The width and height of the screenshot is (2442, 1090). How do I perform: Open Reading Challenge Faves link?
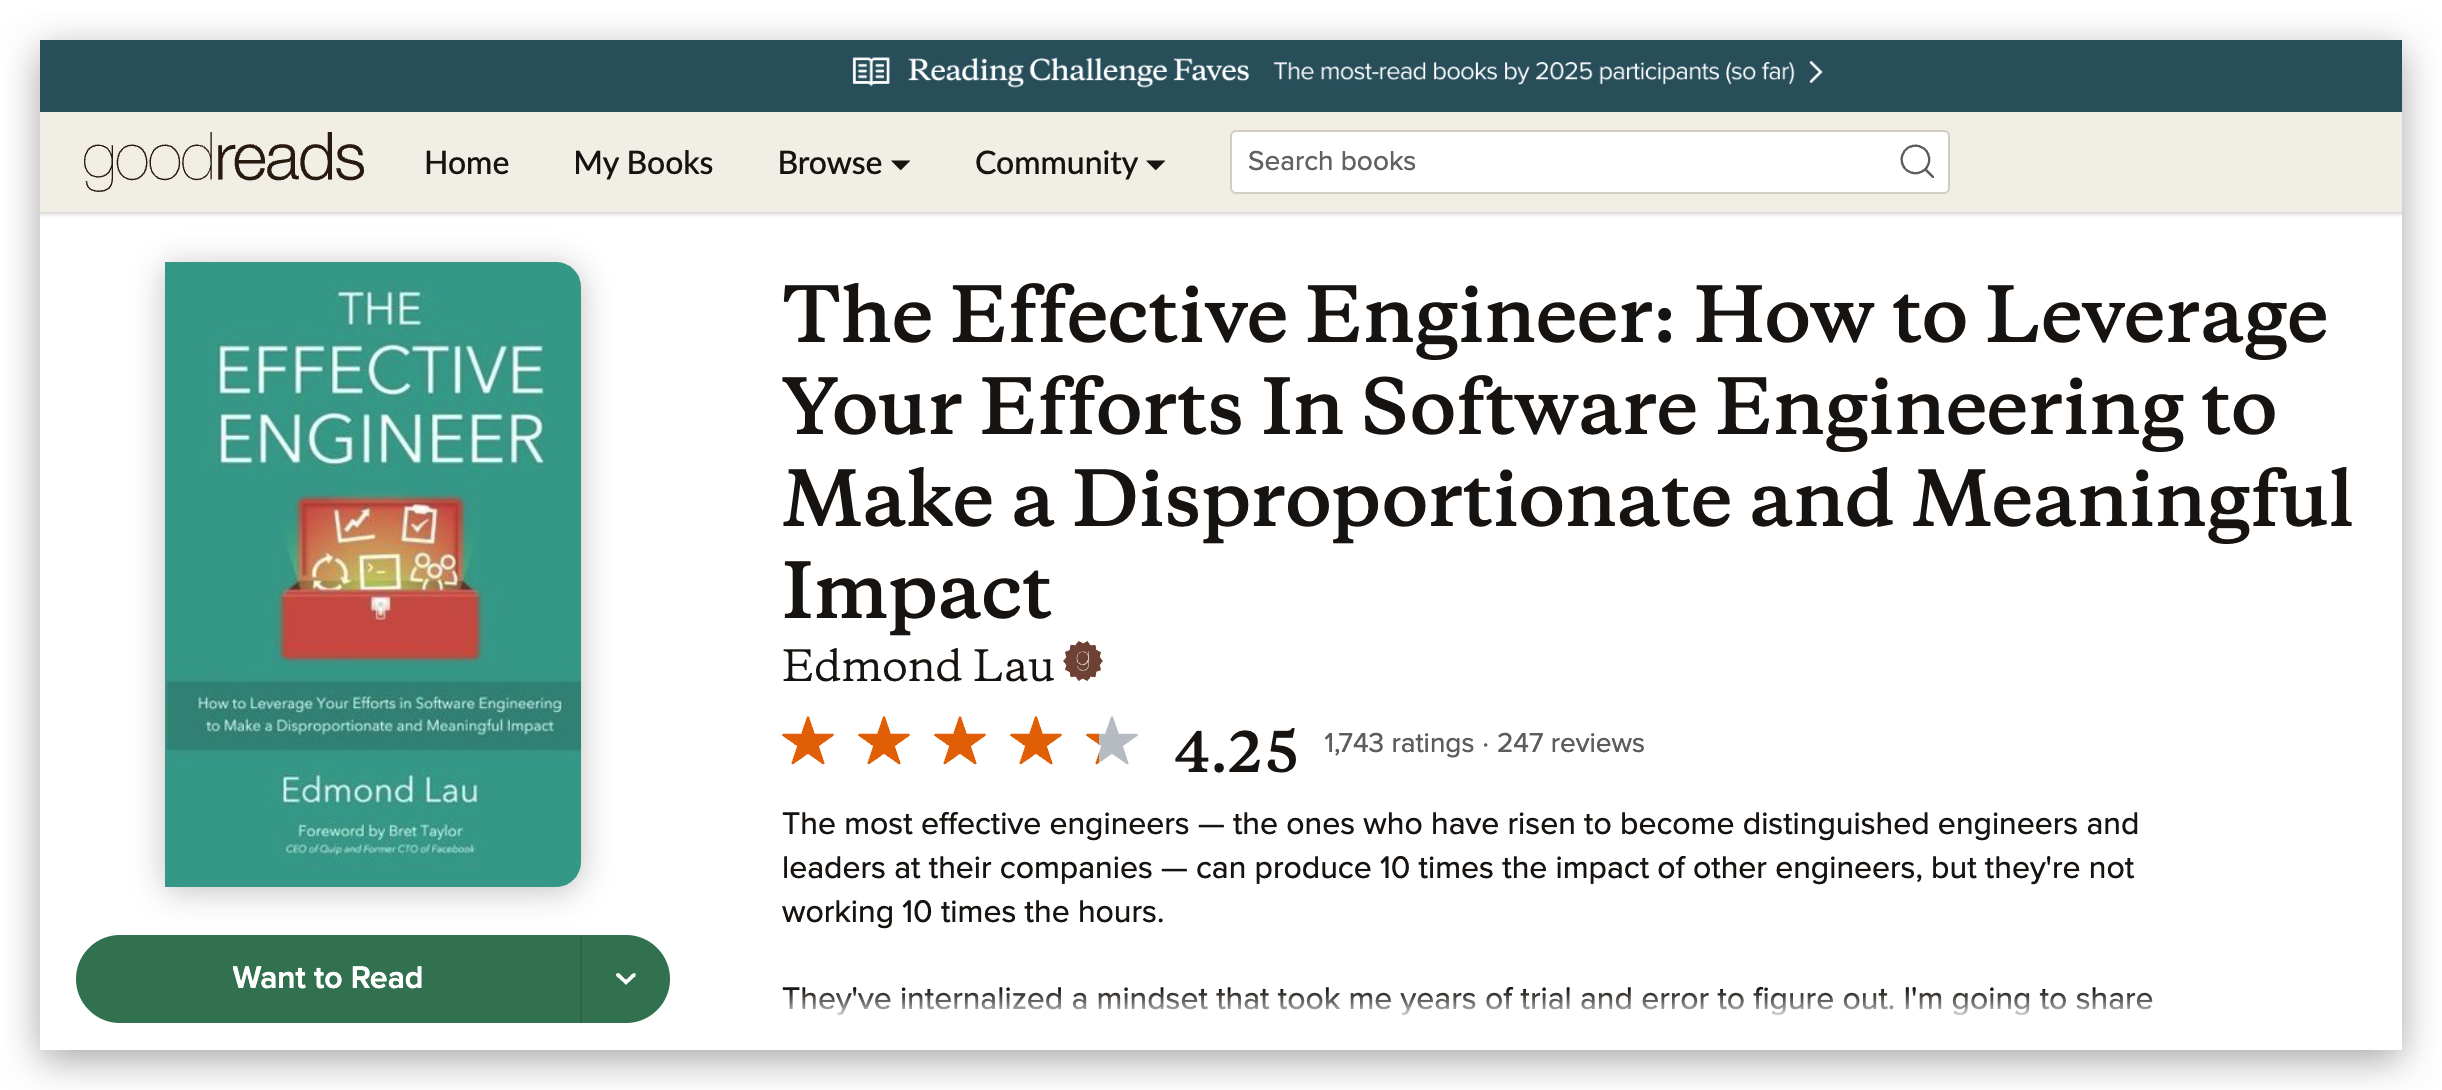point(1078,71)
